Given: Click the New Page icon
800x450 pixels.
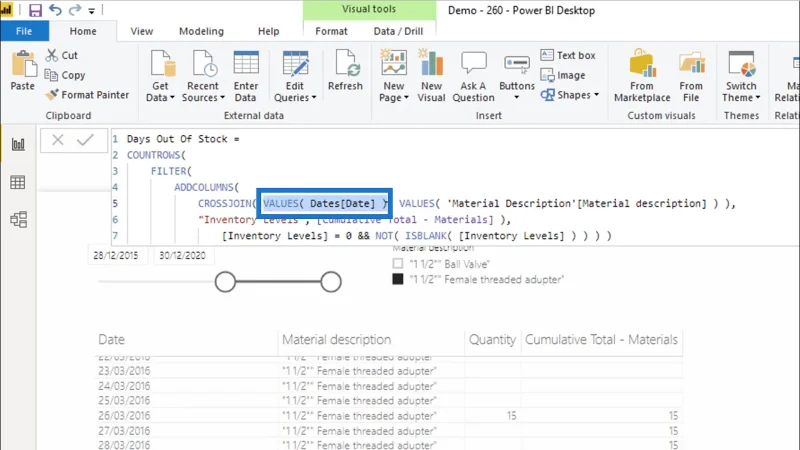Looking at the screenshot, I should 393,63.
